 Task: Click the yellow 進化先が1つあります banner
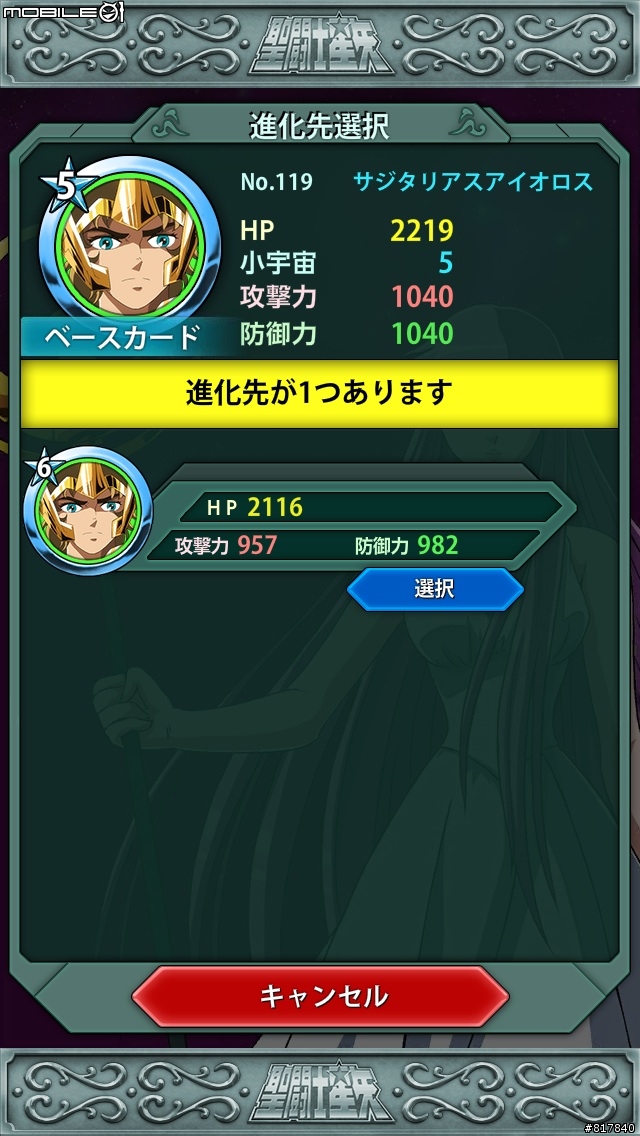319,394
